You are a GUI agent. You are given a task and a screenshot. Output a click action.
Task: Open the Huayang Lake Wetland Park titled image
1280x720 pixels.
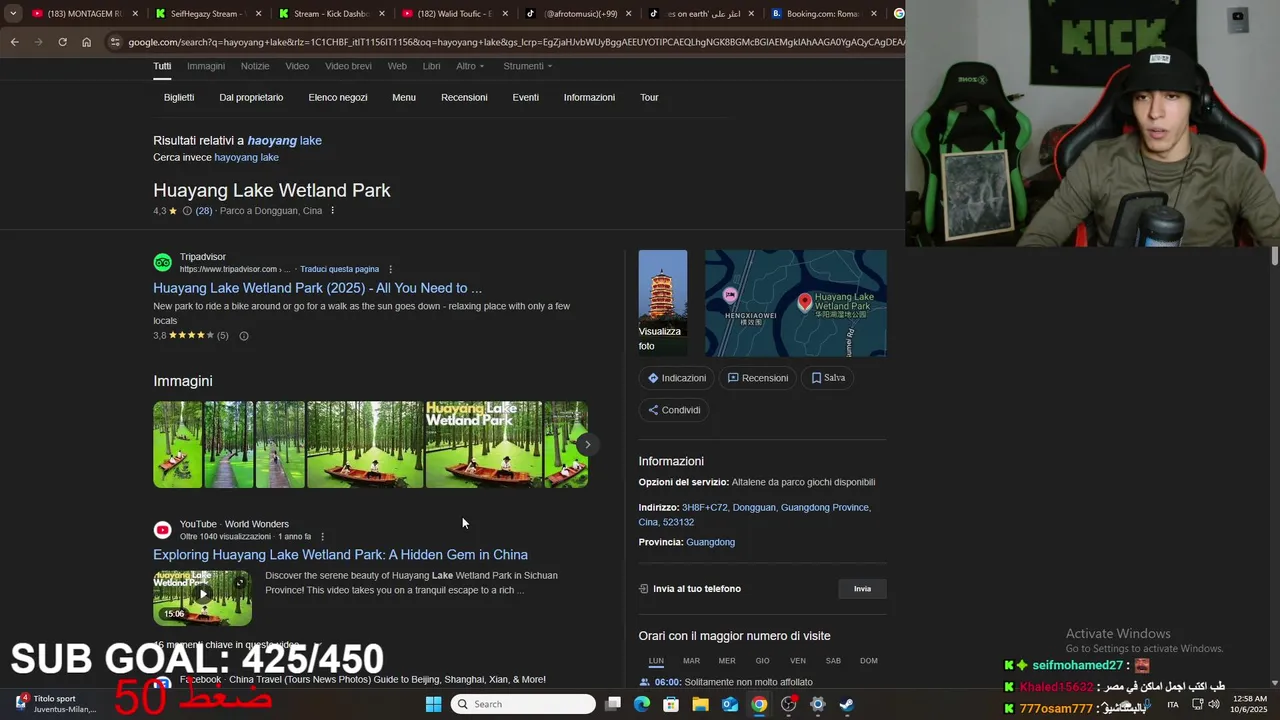[x=484, y=445]
